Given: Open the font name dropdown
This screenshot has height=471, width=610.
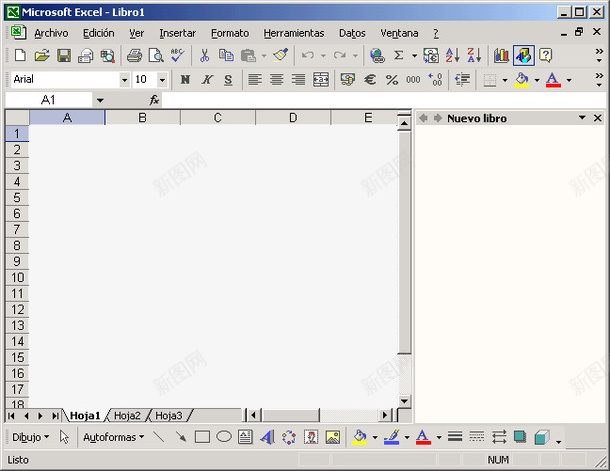Looking at the screenshot, I should coord(124,80).
